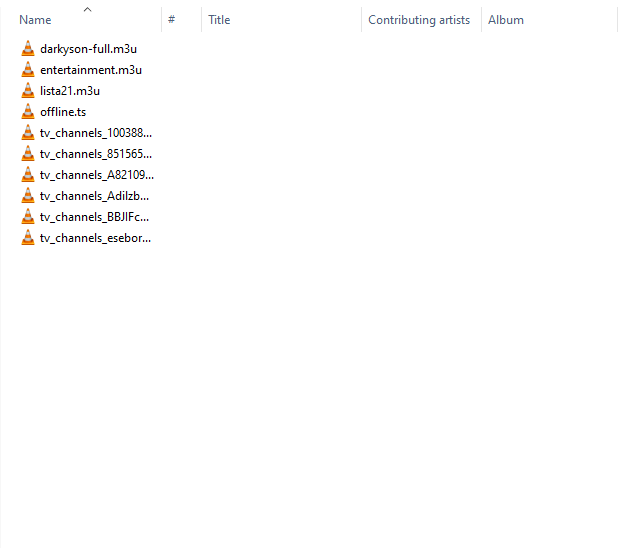
Task: Select the cone icon for tv_channels_BBJlFc
Action: [x=28, y=216]
